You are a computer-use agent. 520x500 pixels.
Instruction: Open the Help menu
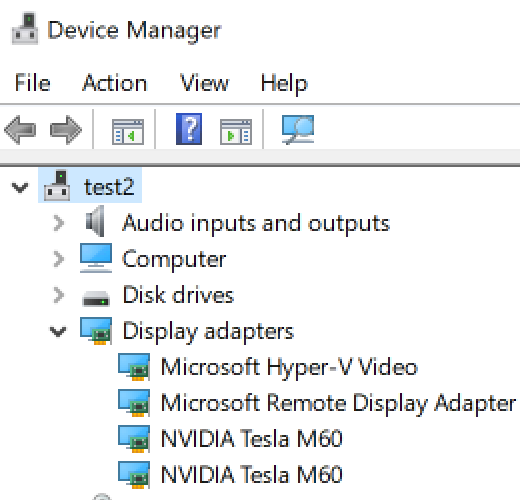point(284,83)
